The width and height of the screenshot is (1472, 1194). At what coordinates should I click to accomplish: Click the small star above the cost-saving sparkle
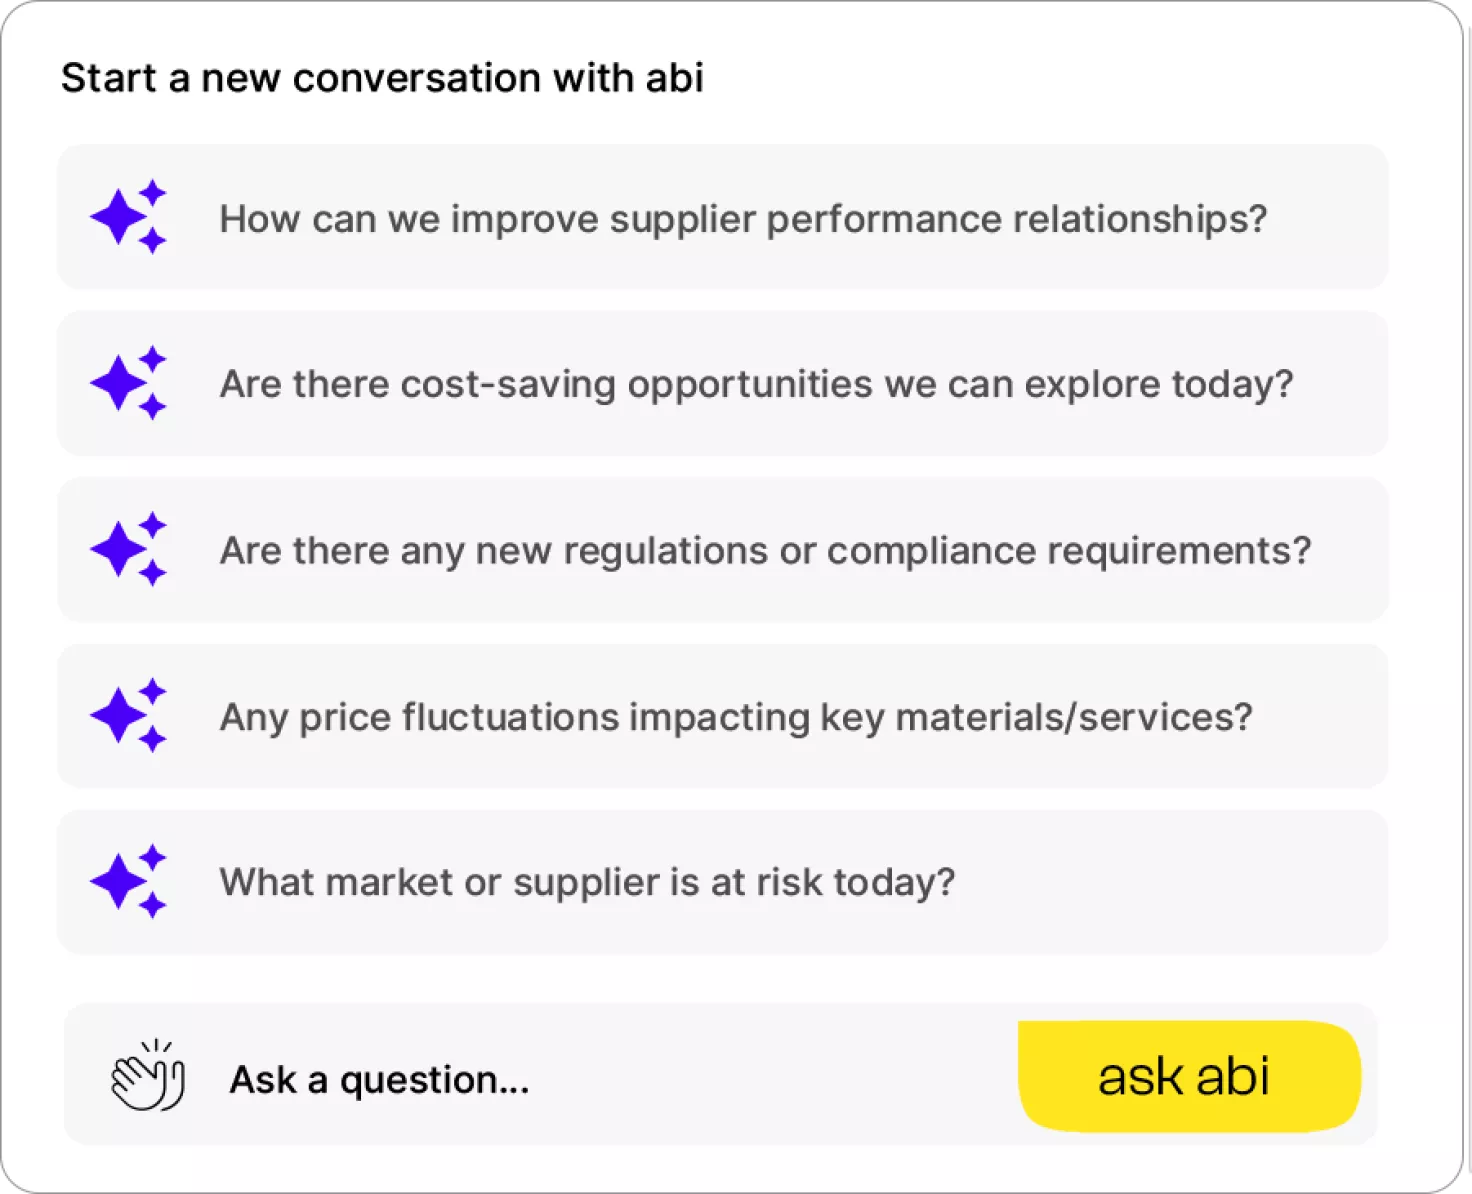[152, 356]
